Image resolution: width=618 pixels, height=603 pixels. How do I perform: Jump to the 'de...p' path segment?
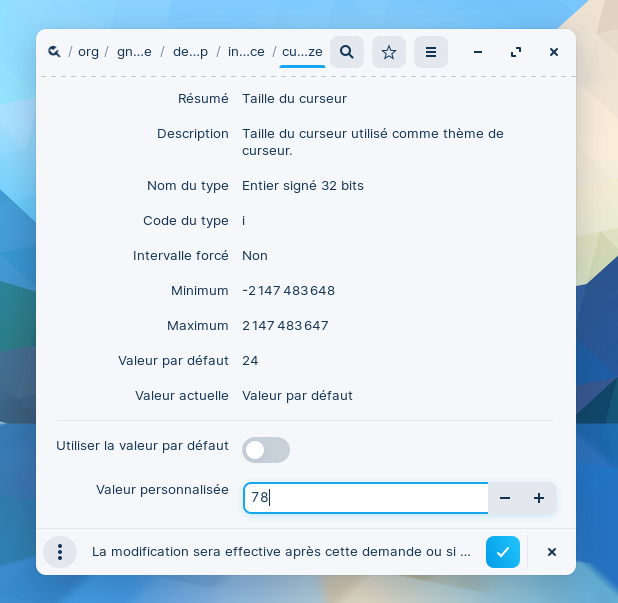pos(190,52)
